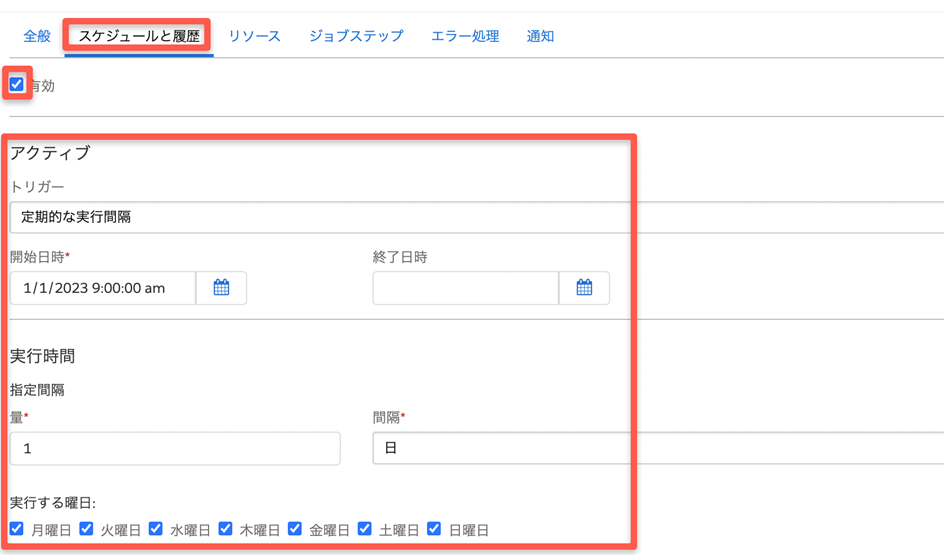
Task: Open the エラー処理 tab
Action: 465,36
